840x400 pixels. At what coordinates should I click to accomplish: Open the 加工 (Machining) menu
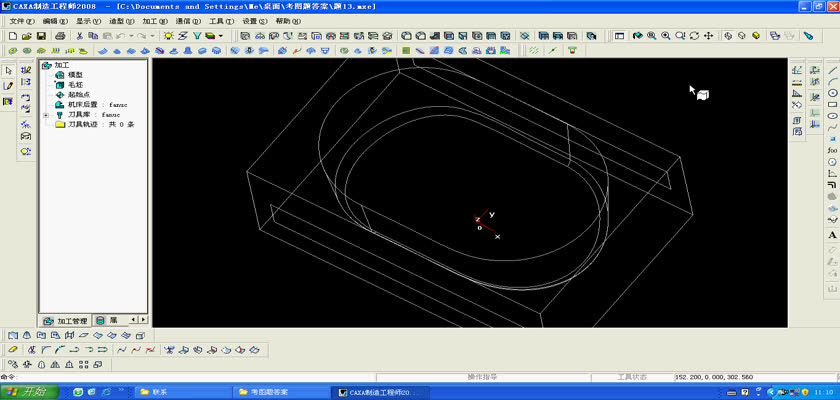click(x=155, y=21)
